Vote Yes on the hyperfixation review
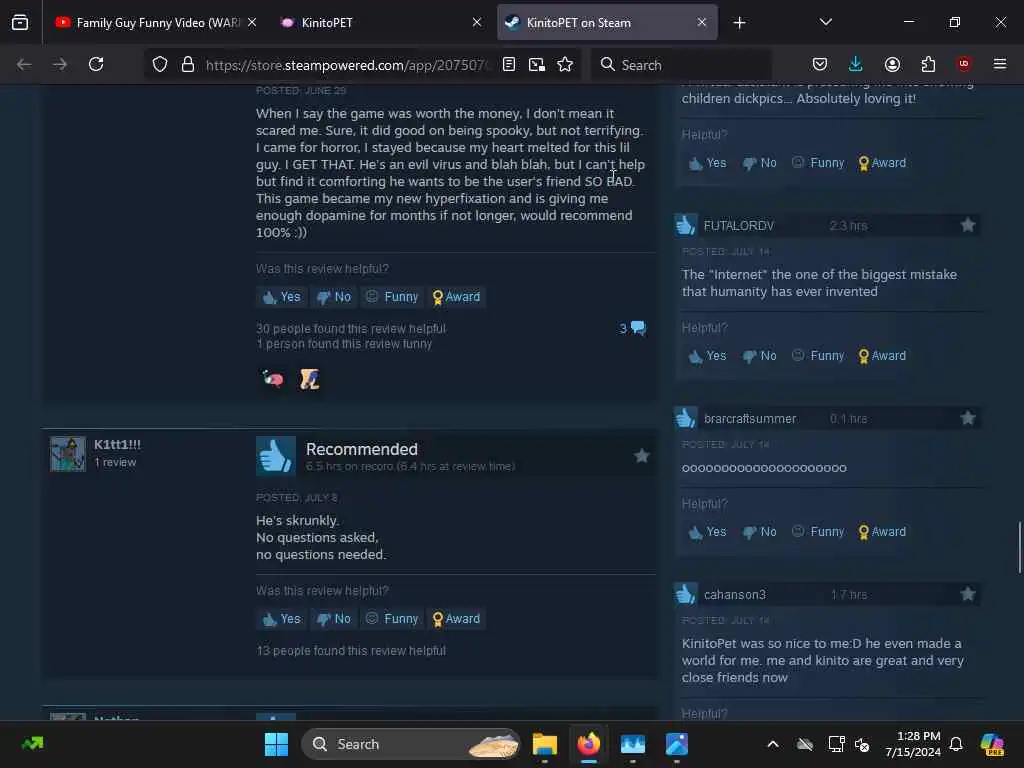1024x768 pixels. (x=281, y=297)
